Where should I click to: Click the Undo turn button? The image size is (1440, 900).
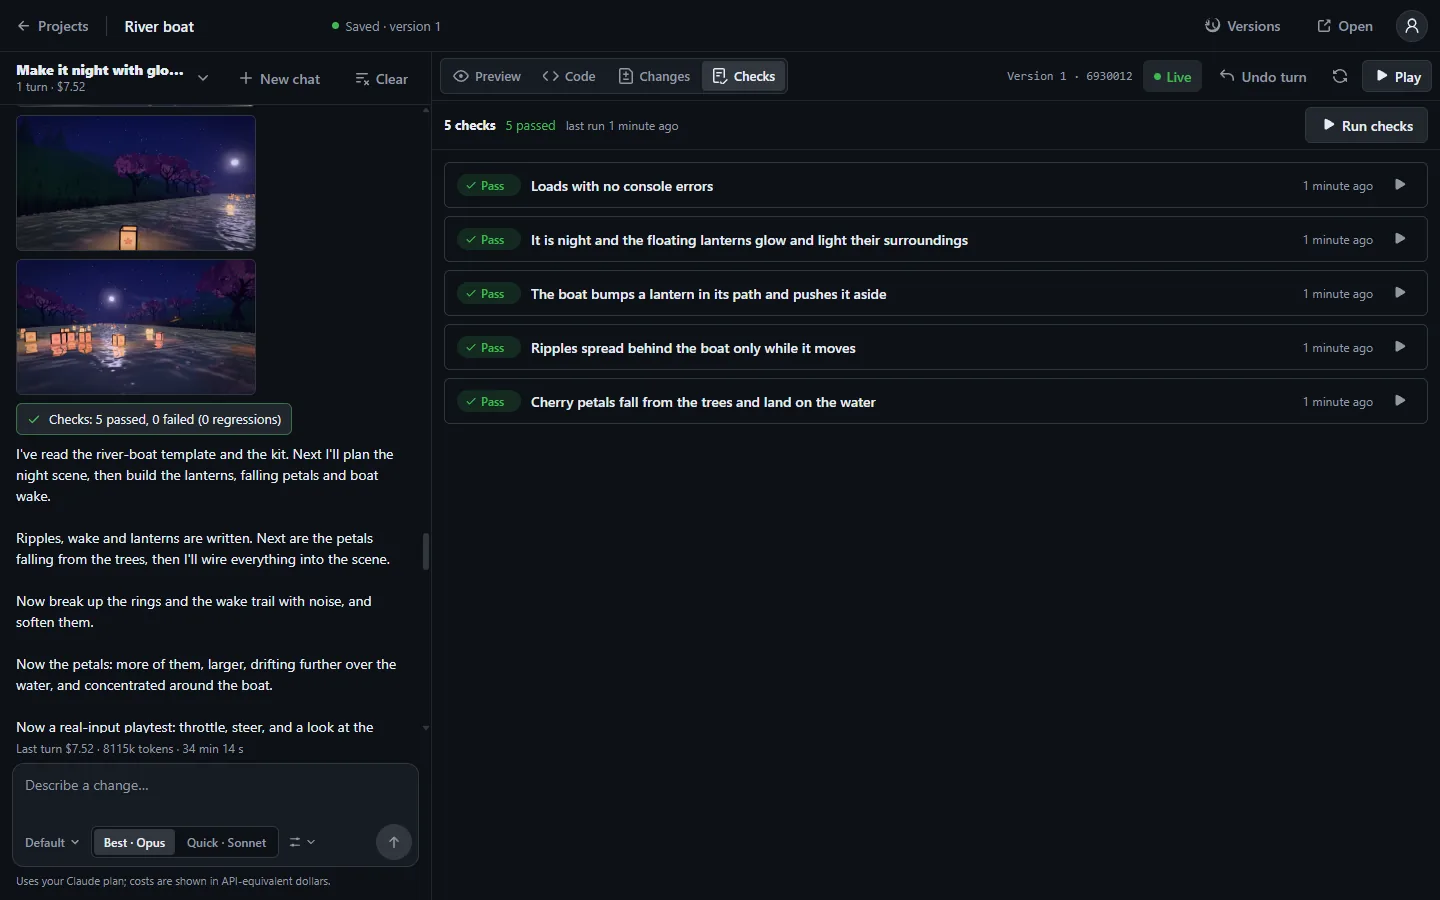[x=1263, y=76]
